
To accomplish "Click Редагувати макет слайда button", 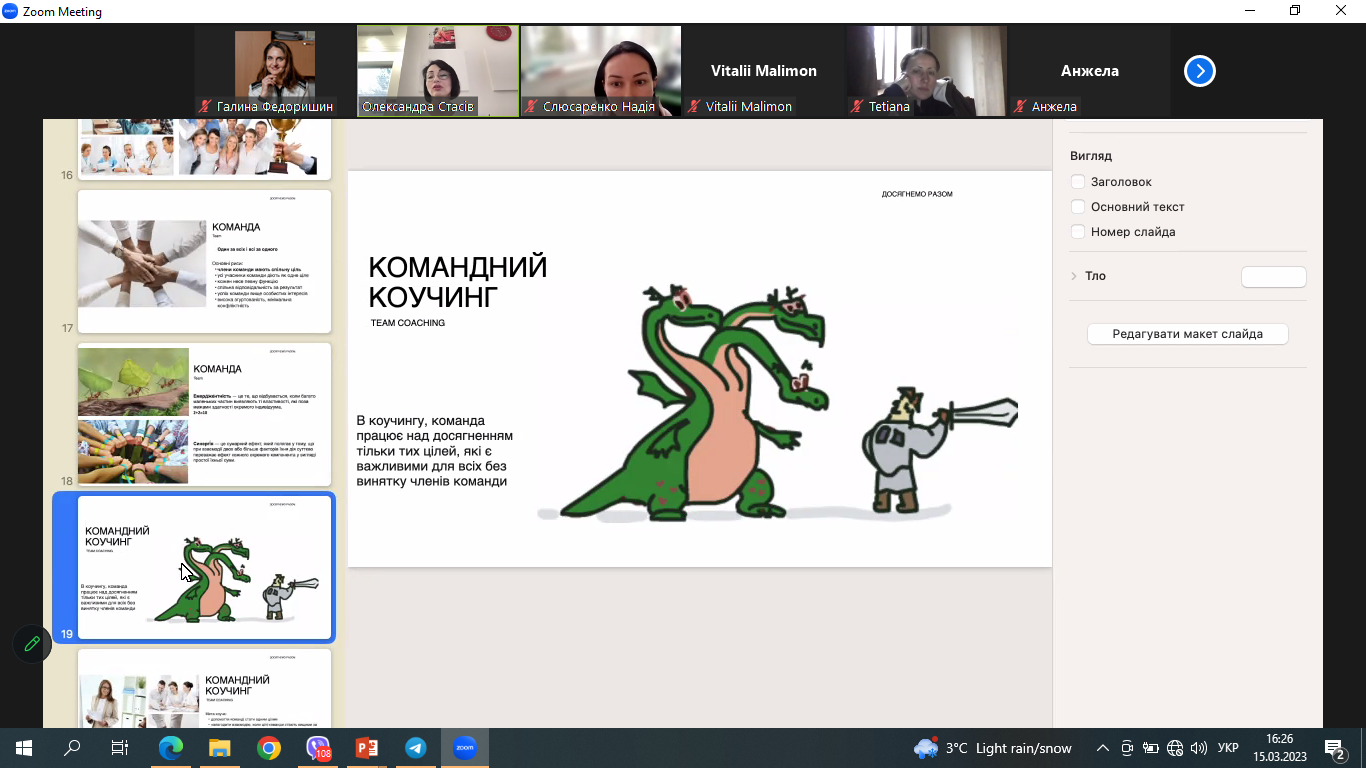I will click(x=1187, y=334).
